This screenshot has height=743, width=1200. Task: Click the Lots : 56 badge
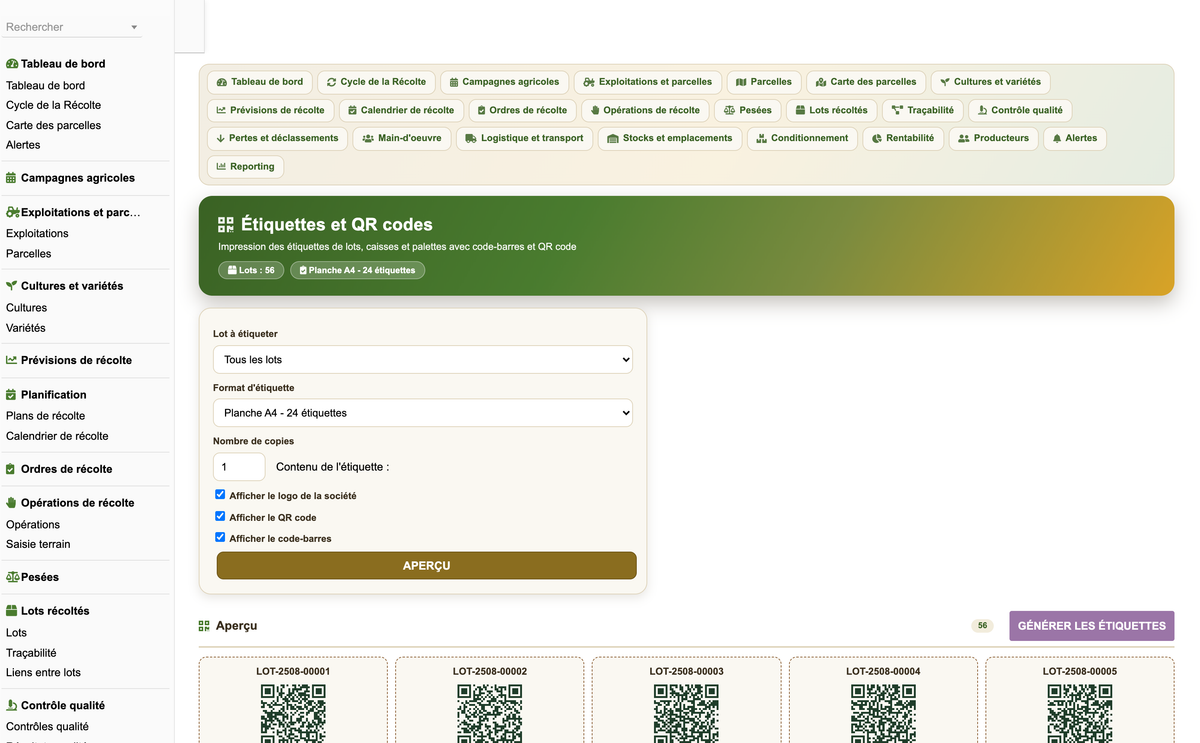251,270
